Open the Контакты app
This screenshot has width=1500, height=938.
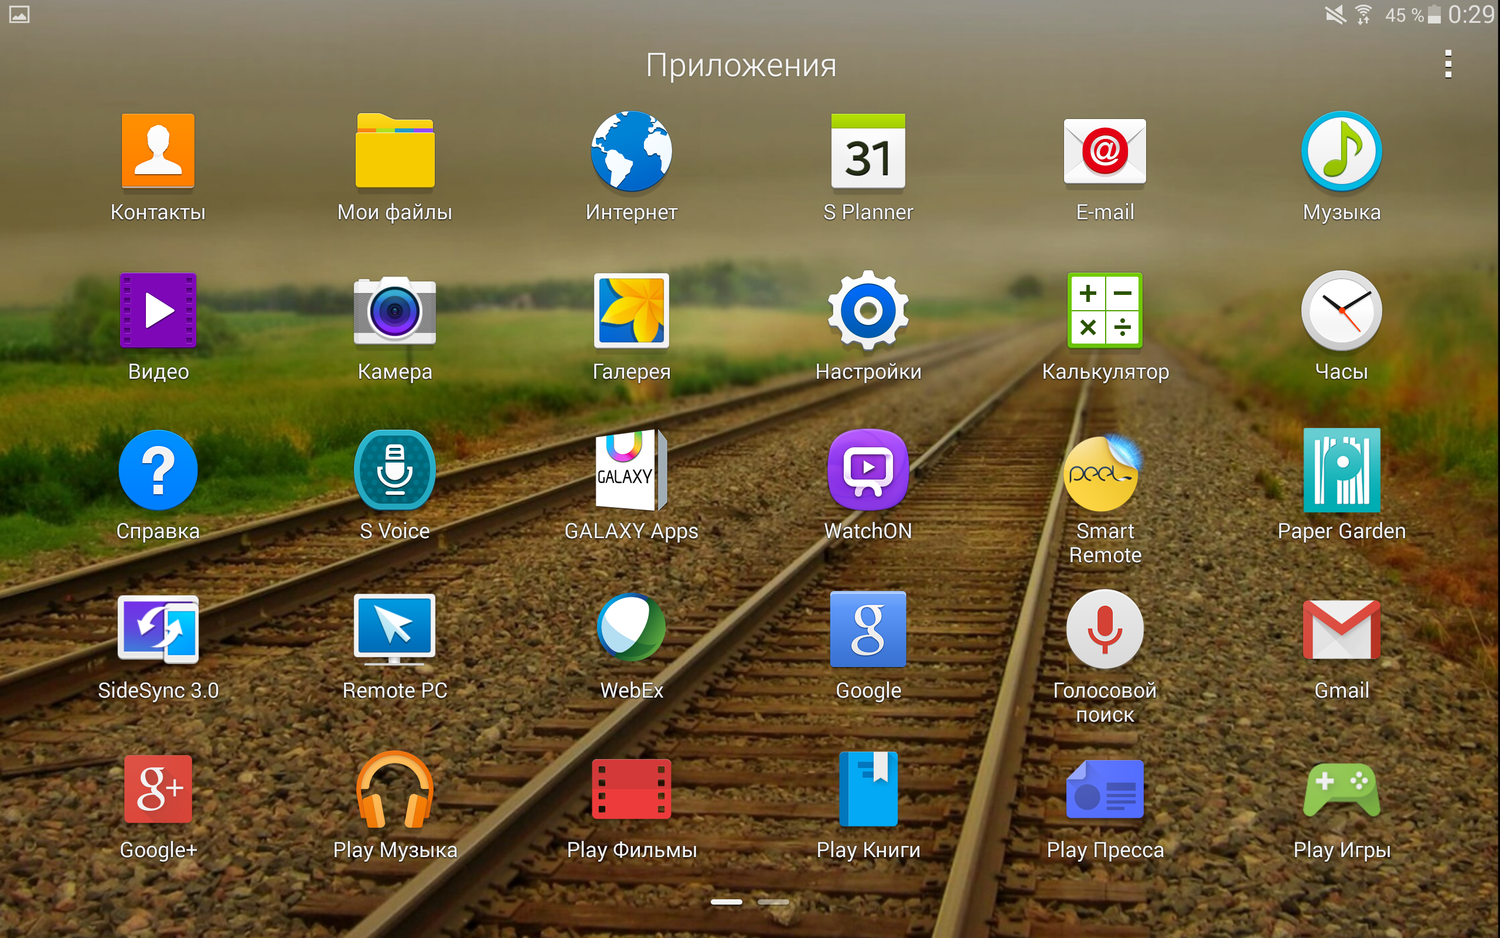(x=158, y=152)
